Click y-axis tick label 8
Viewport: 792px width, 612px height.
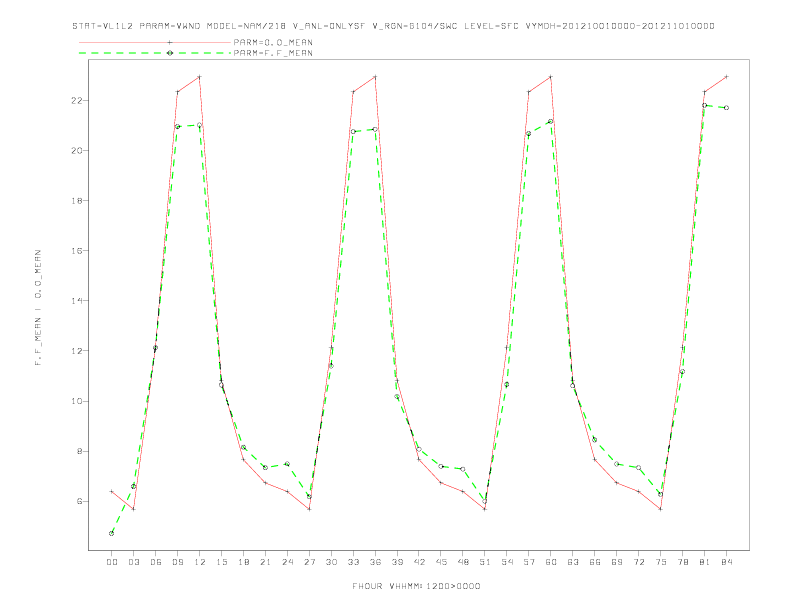pyautogui.click(x=81, y=451)
